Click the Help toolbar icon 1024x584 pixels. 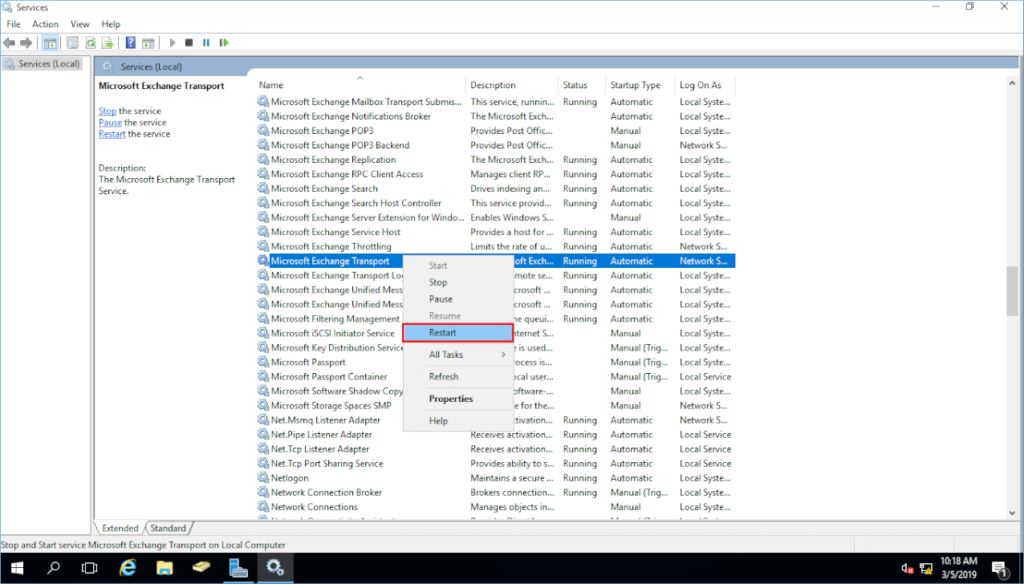tap(128, 42)
